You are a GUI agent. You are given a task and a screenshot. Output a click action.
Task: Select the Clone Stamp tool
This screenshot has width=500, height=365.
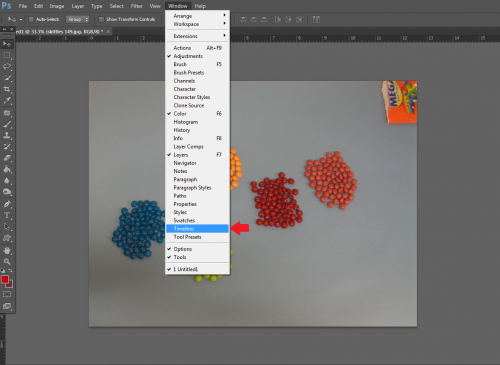click(x=7, y=135)
